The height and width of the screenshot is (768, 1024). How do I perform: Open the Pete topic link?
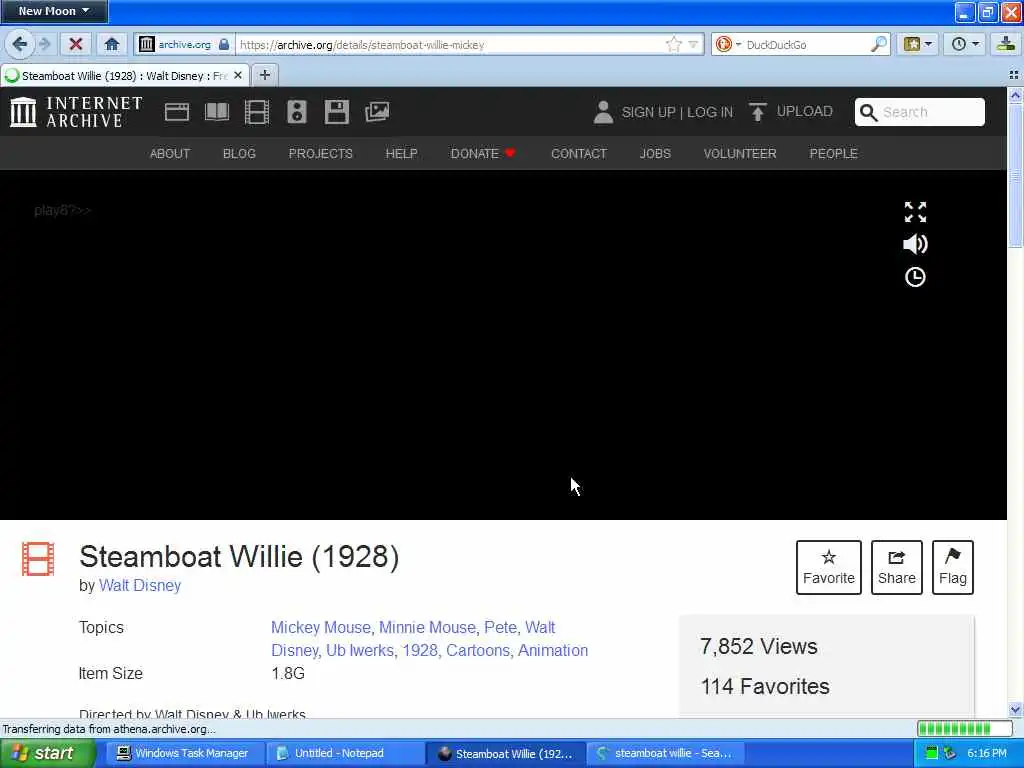500,628
